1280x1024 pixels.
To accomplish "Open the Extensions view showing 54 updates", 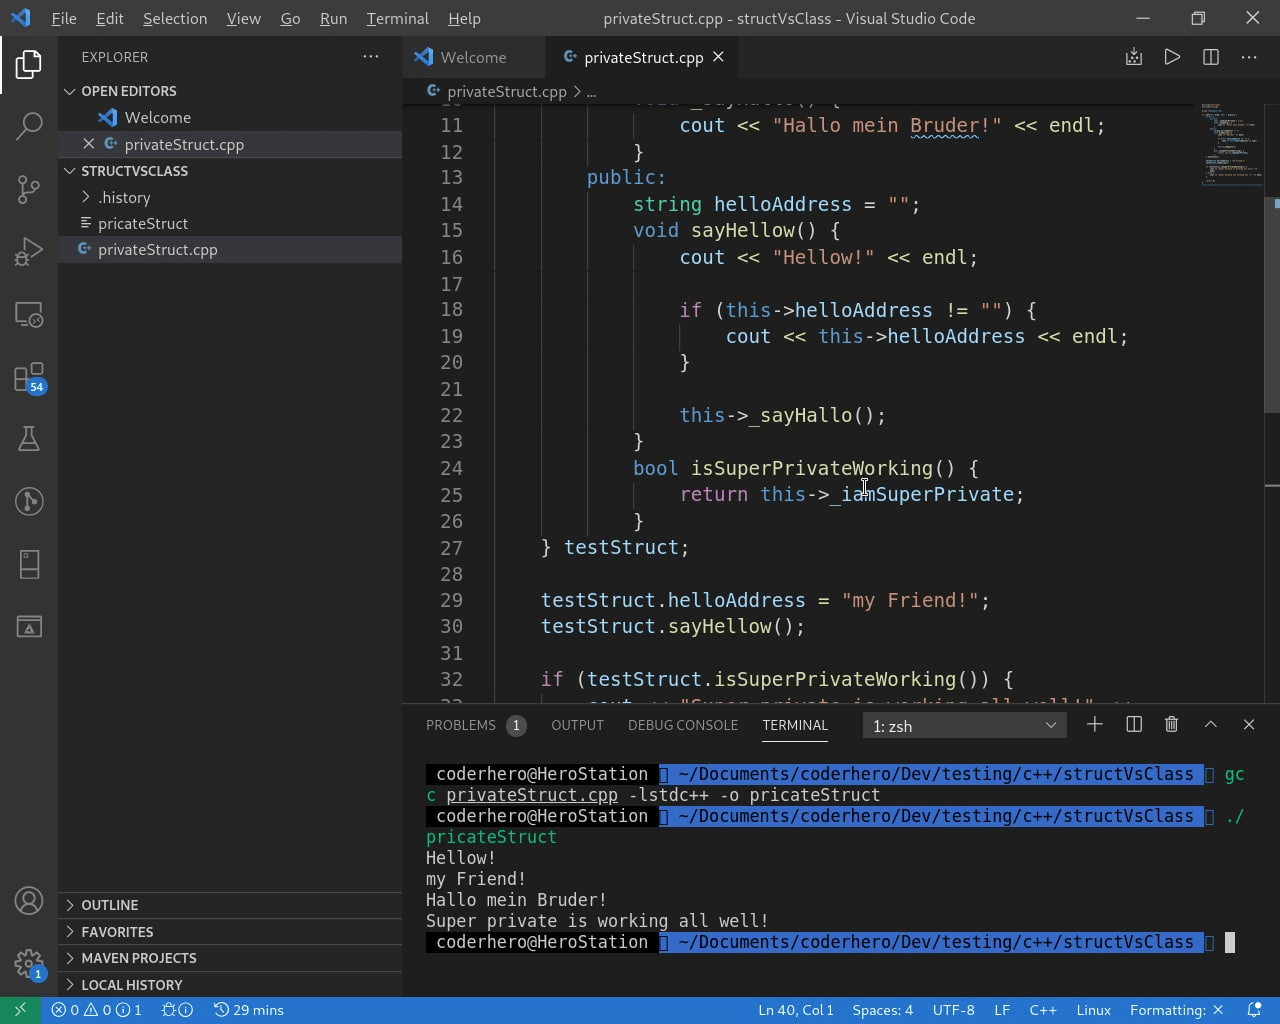I will (x=29, y=376).
